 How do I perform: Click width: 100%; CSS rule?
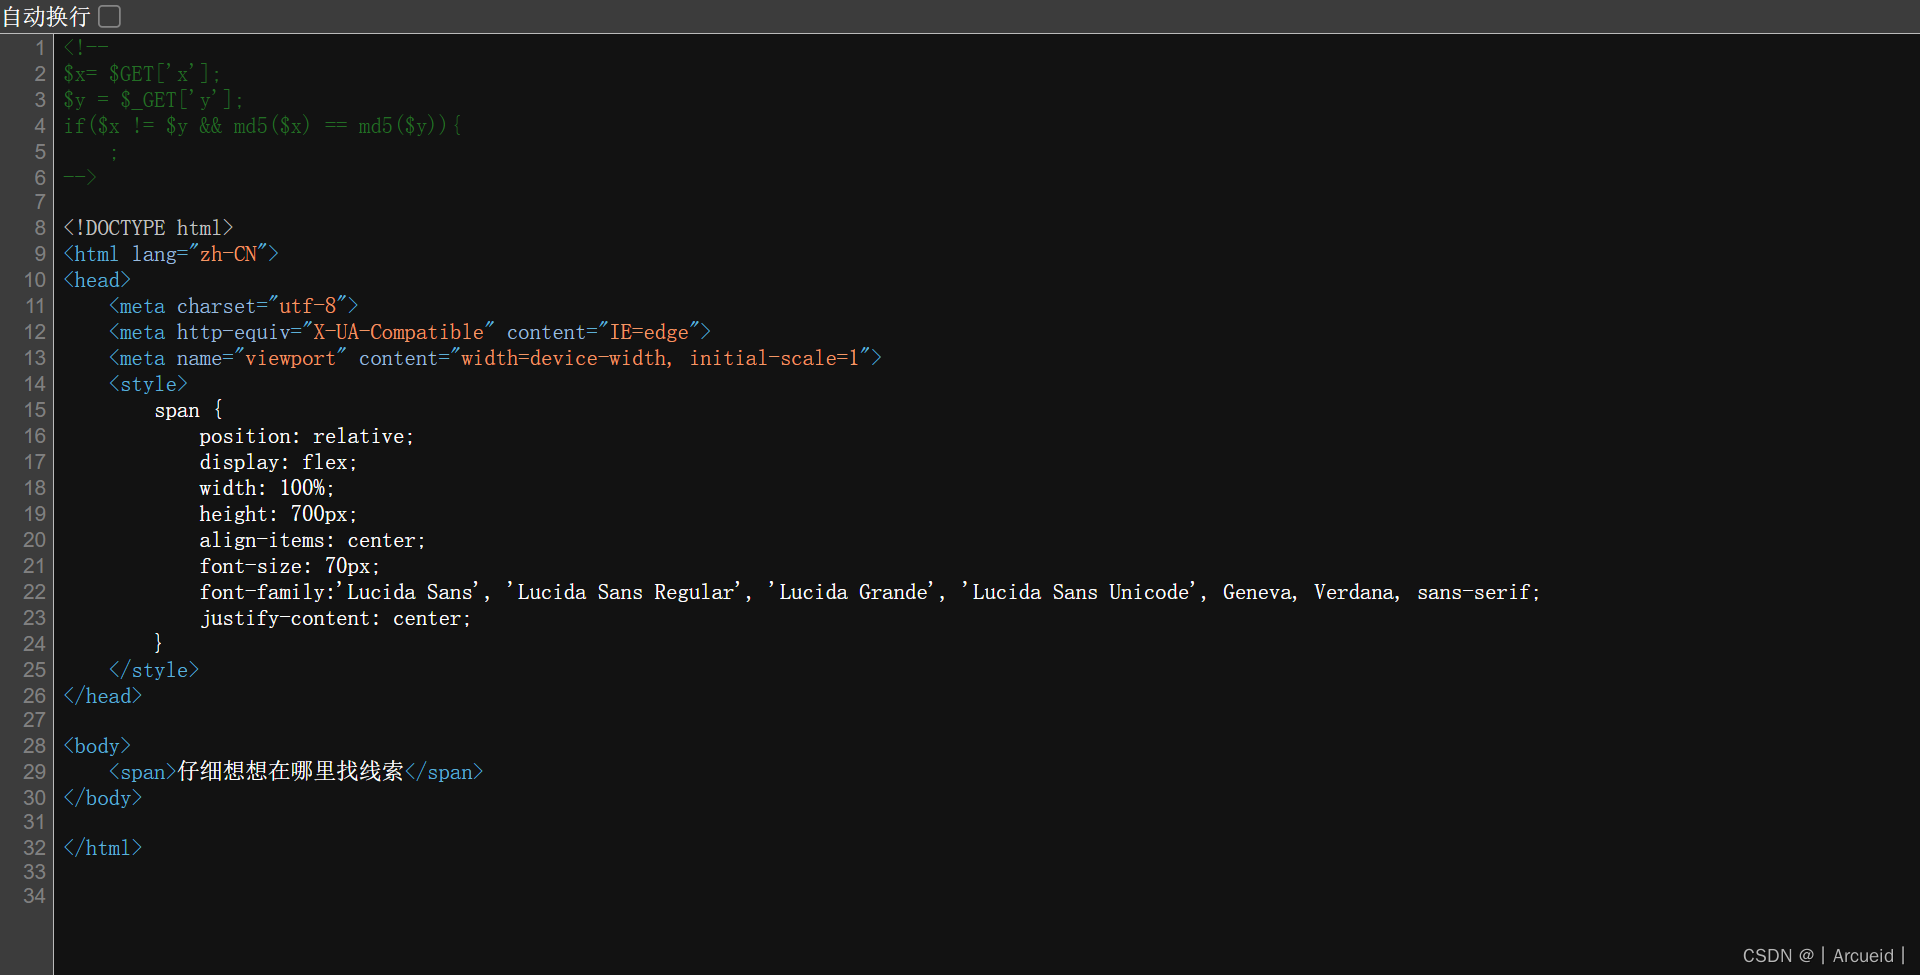tap(267, 488)
